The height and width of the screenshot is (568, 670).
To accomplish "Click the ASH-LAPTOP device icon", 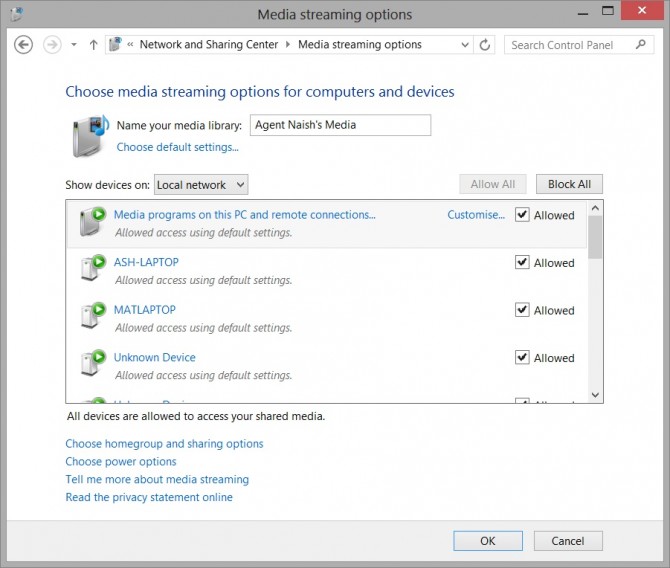I will (92, 268).
